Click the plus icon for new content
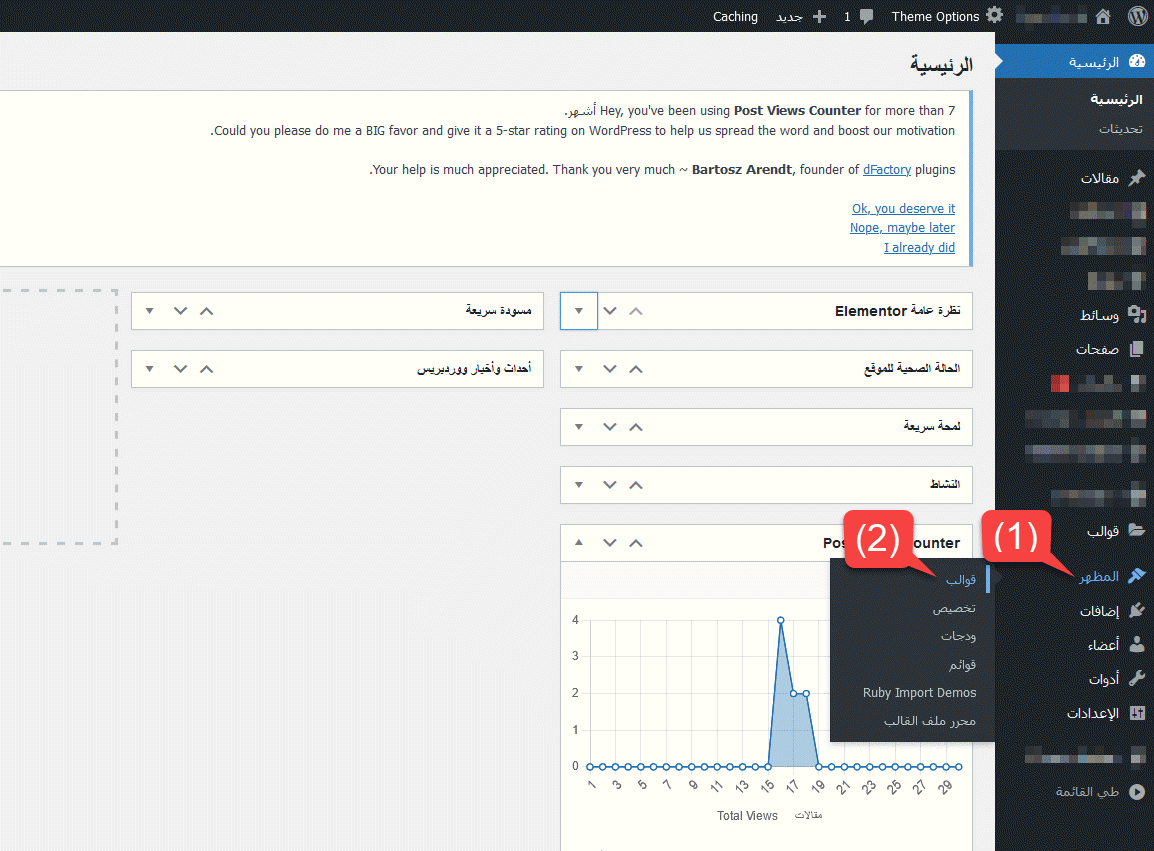Viewport: 1154px width, 851px height. point(820,16)
